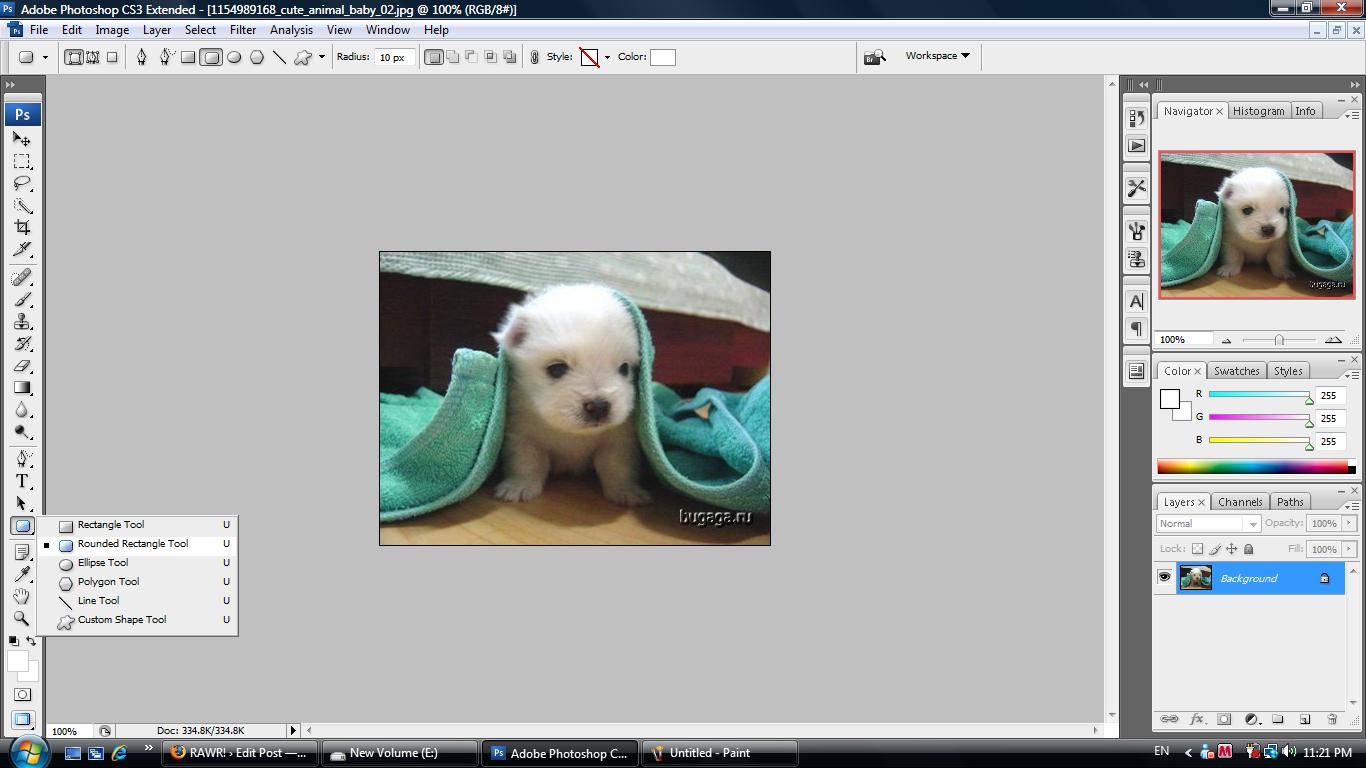Click the Shape layers mode icon
Viewport: 1366px width, 768px height.
(x=74, y=57)
